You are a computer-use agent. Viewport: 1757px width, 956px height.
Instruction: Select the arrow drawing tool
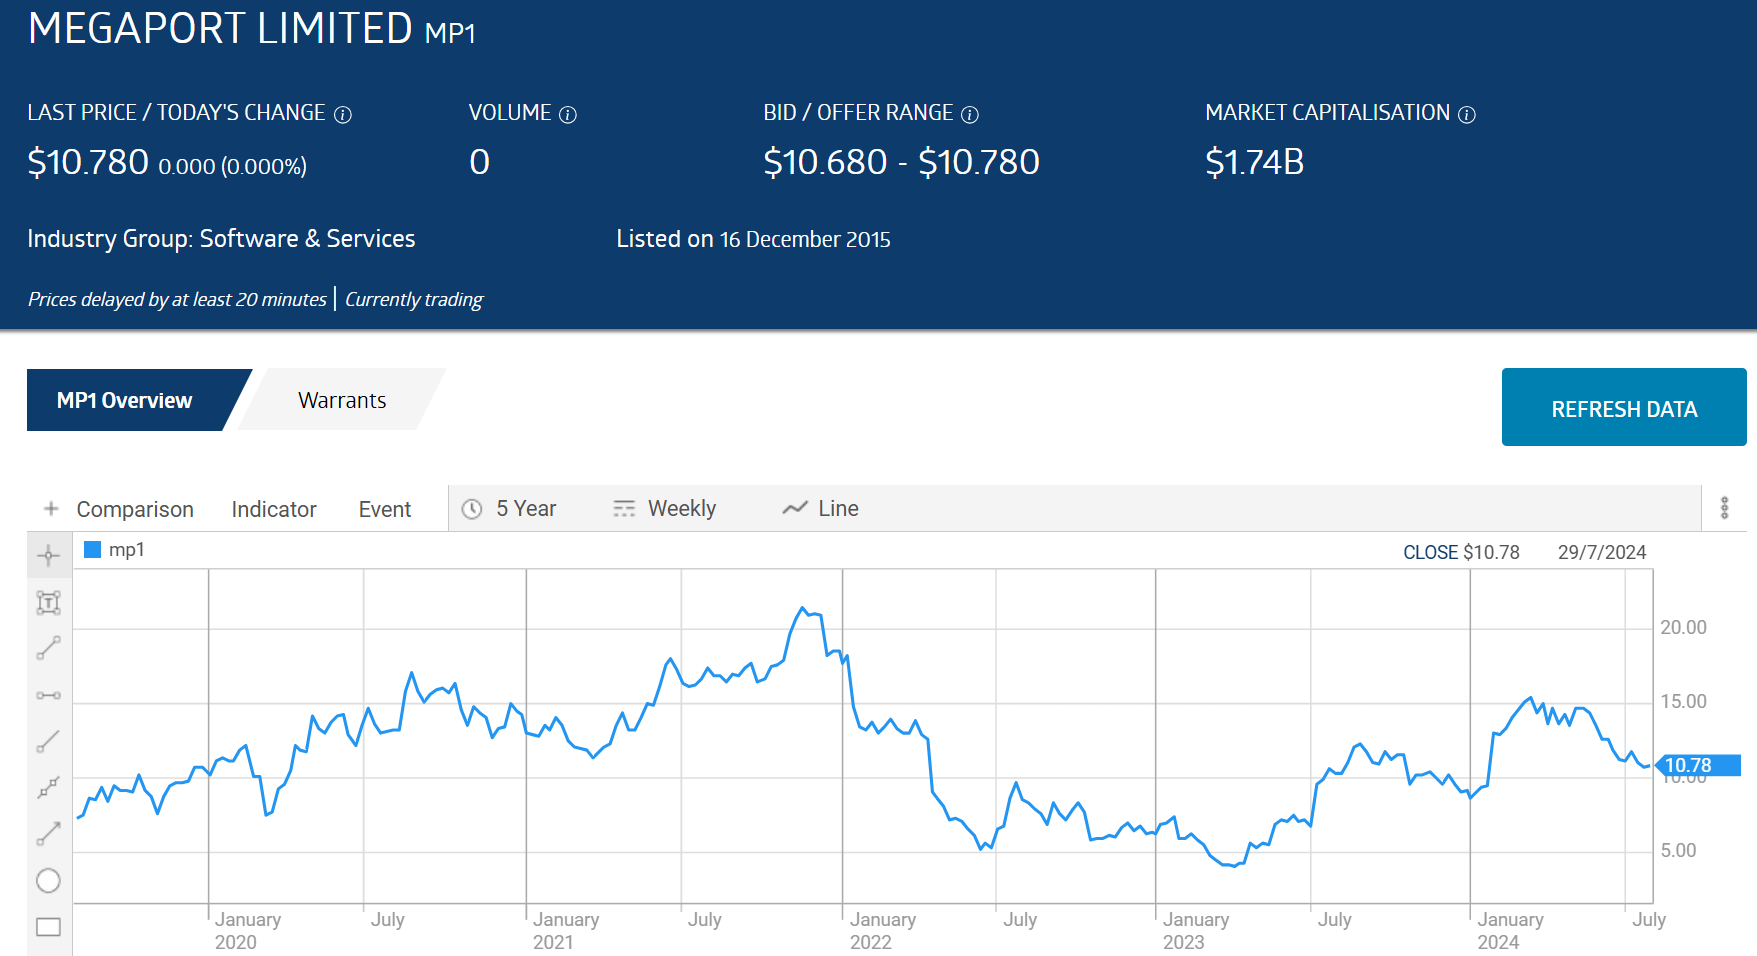coord(49,833)
